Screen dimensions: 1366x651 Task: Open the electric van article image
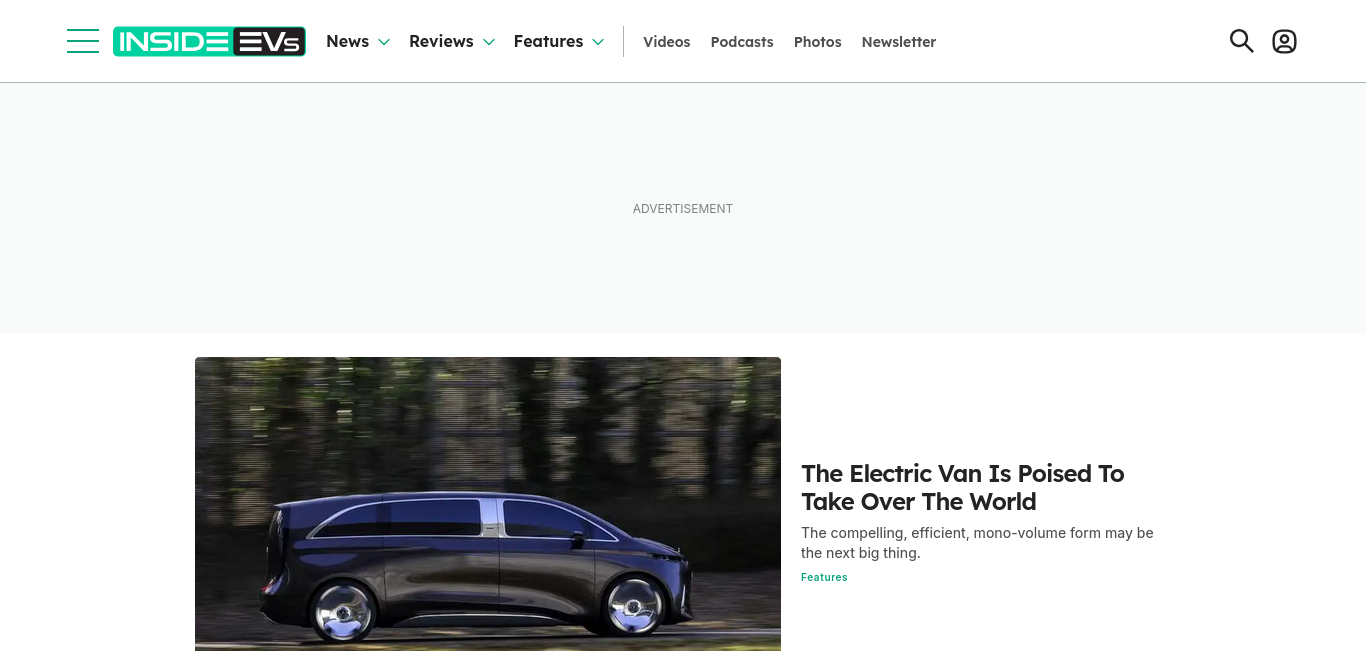(488, 504)
